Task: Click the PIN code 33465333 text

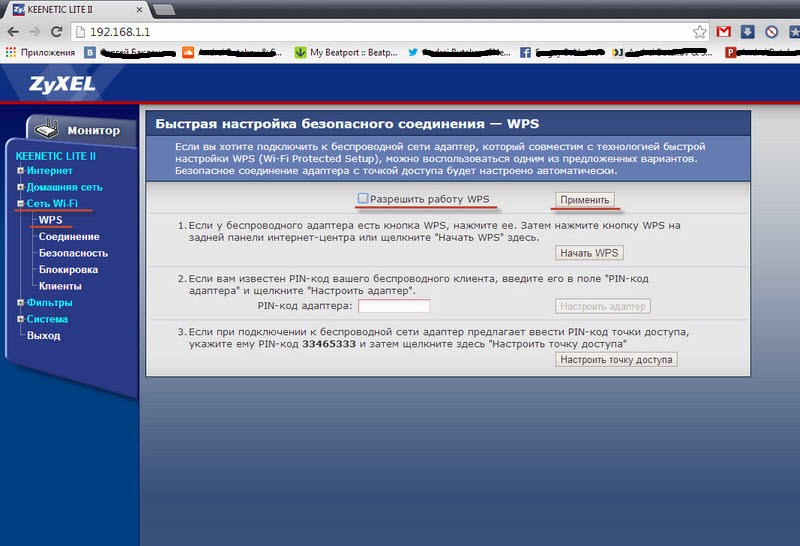Action: (329, 343)
